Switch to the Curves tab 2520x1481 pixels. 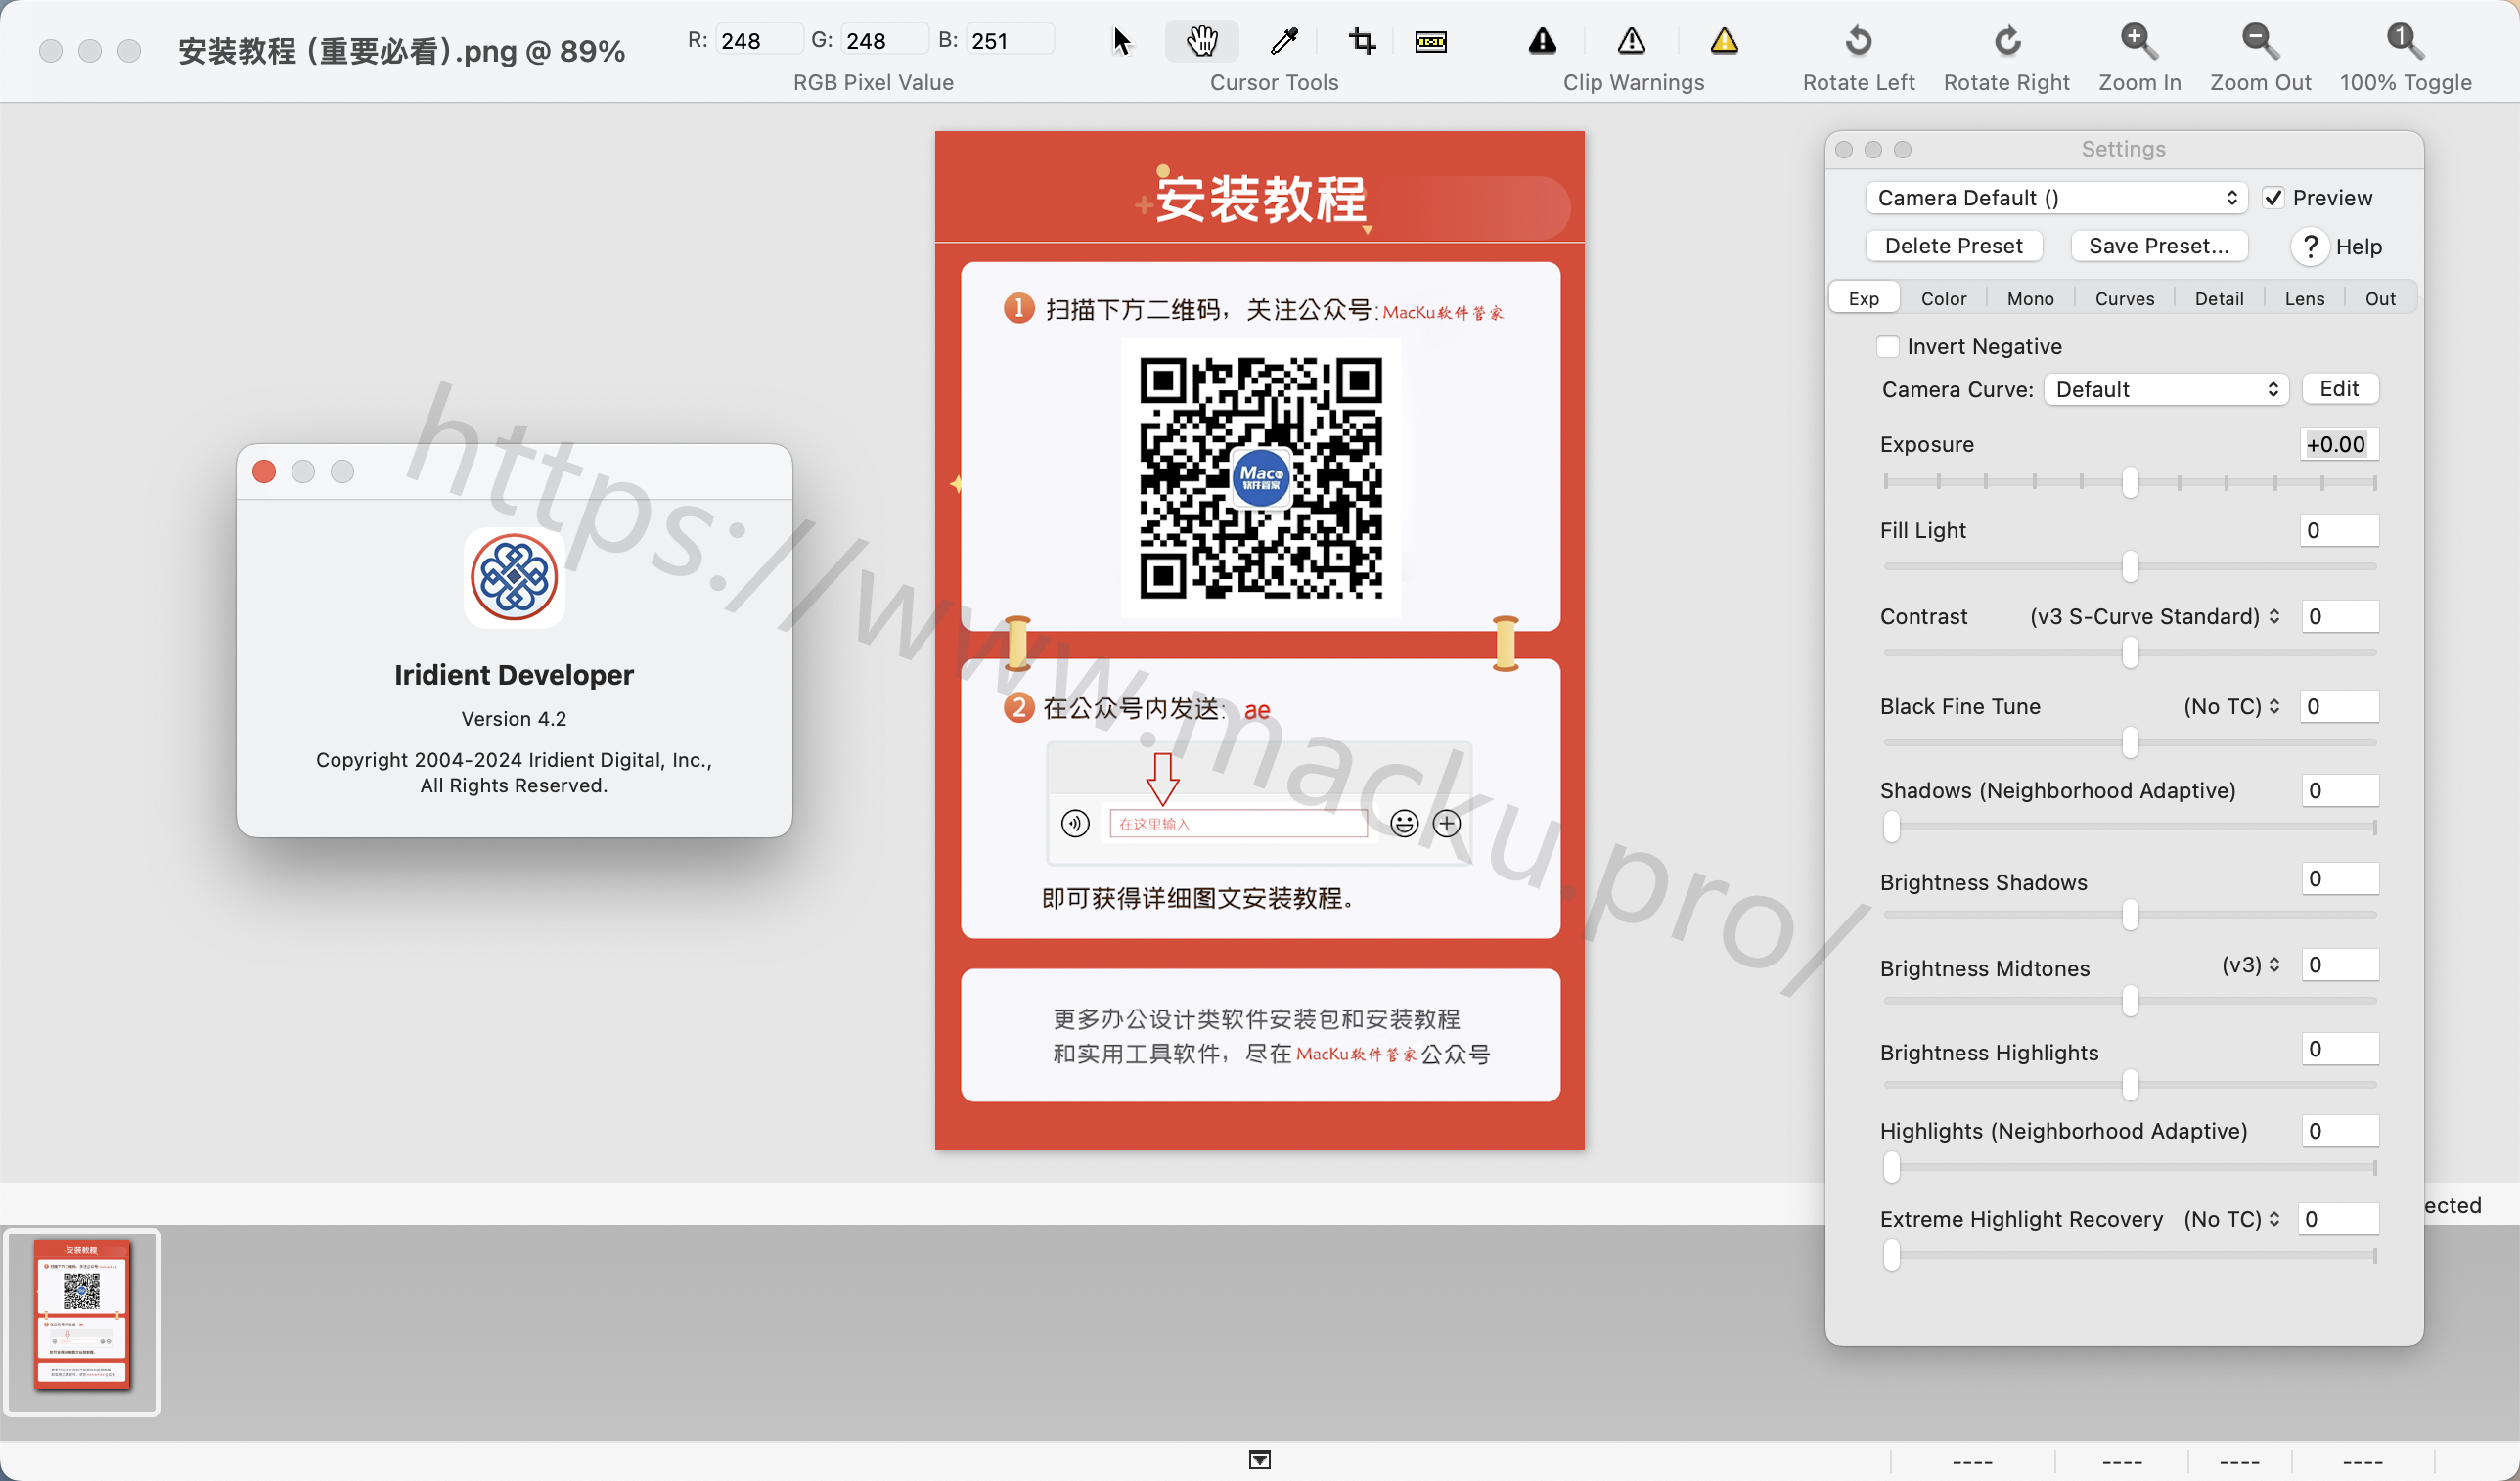[x=2124, y=298]
